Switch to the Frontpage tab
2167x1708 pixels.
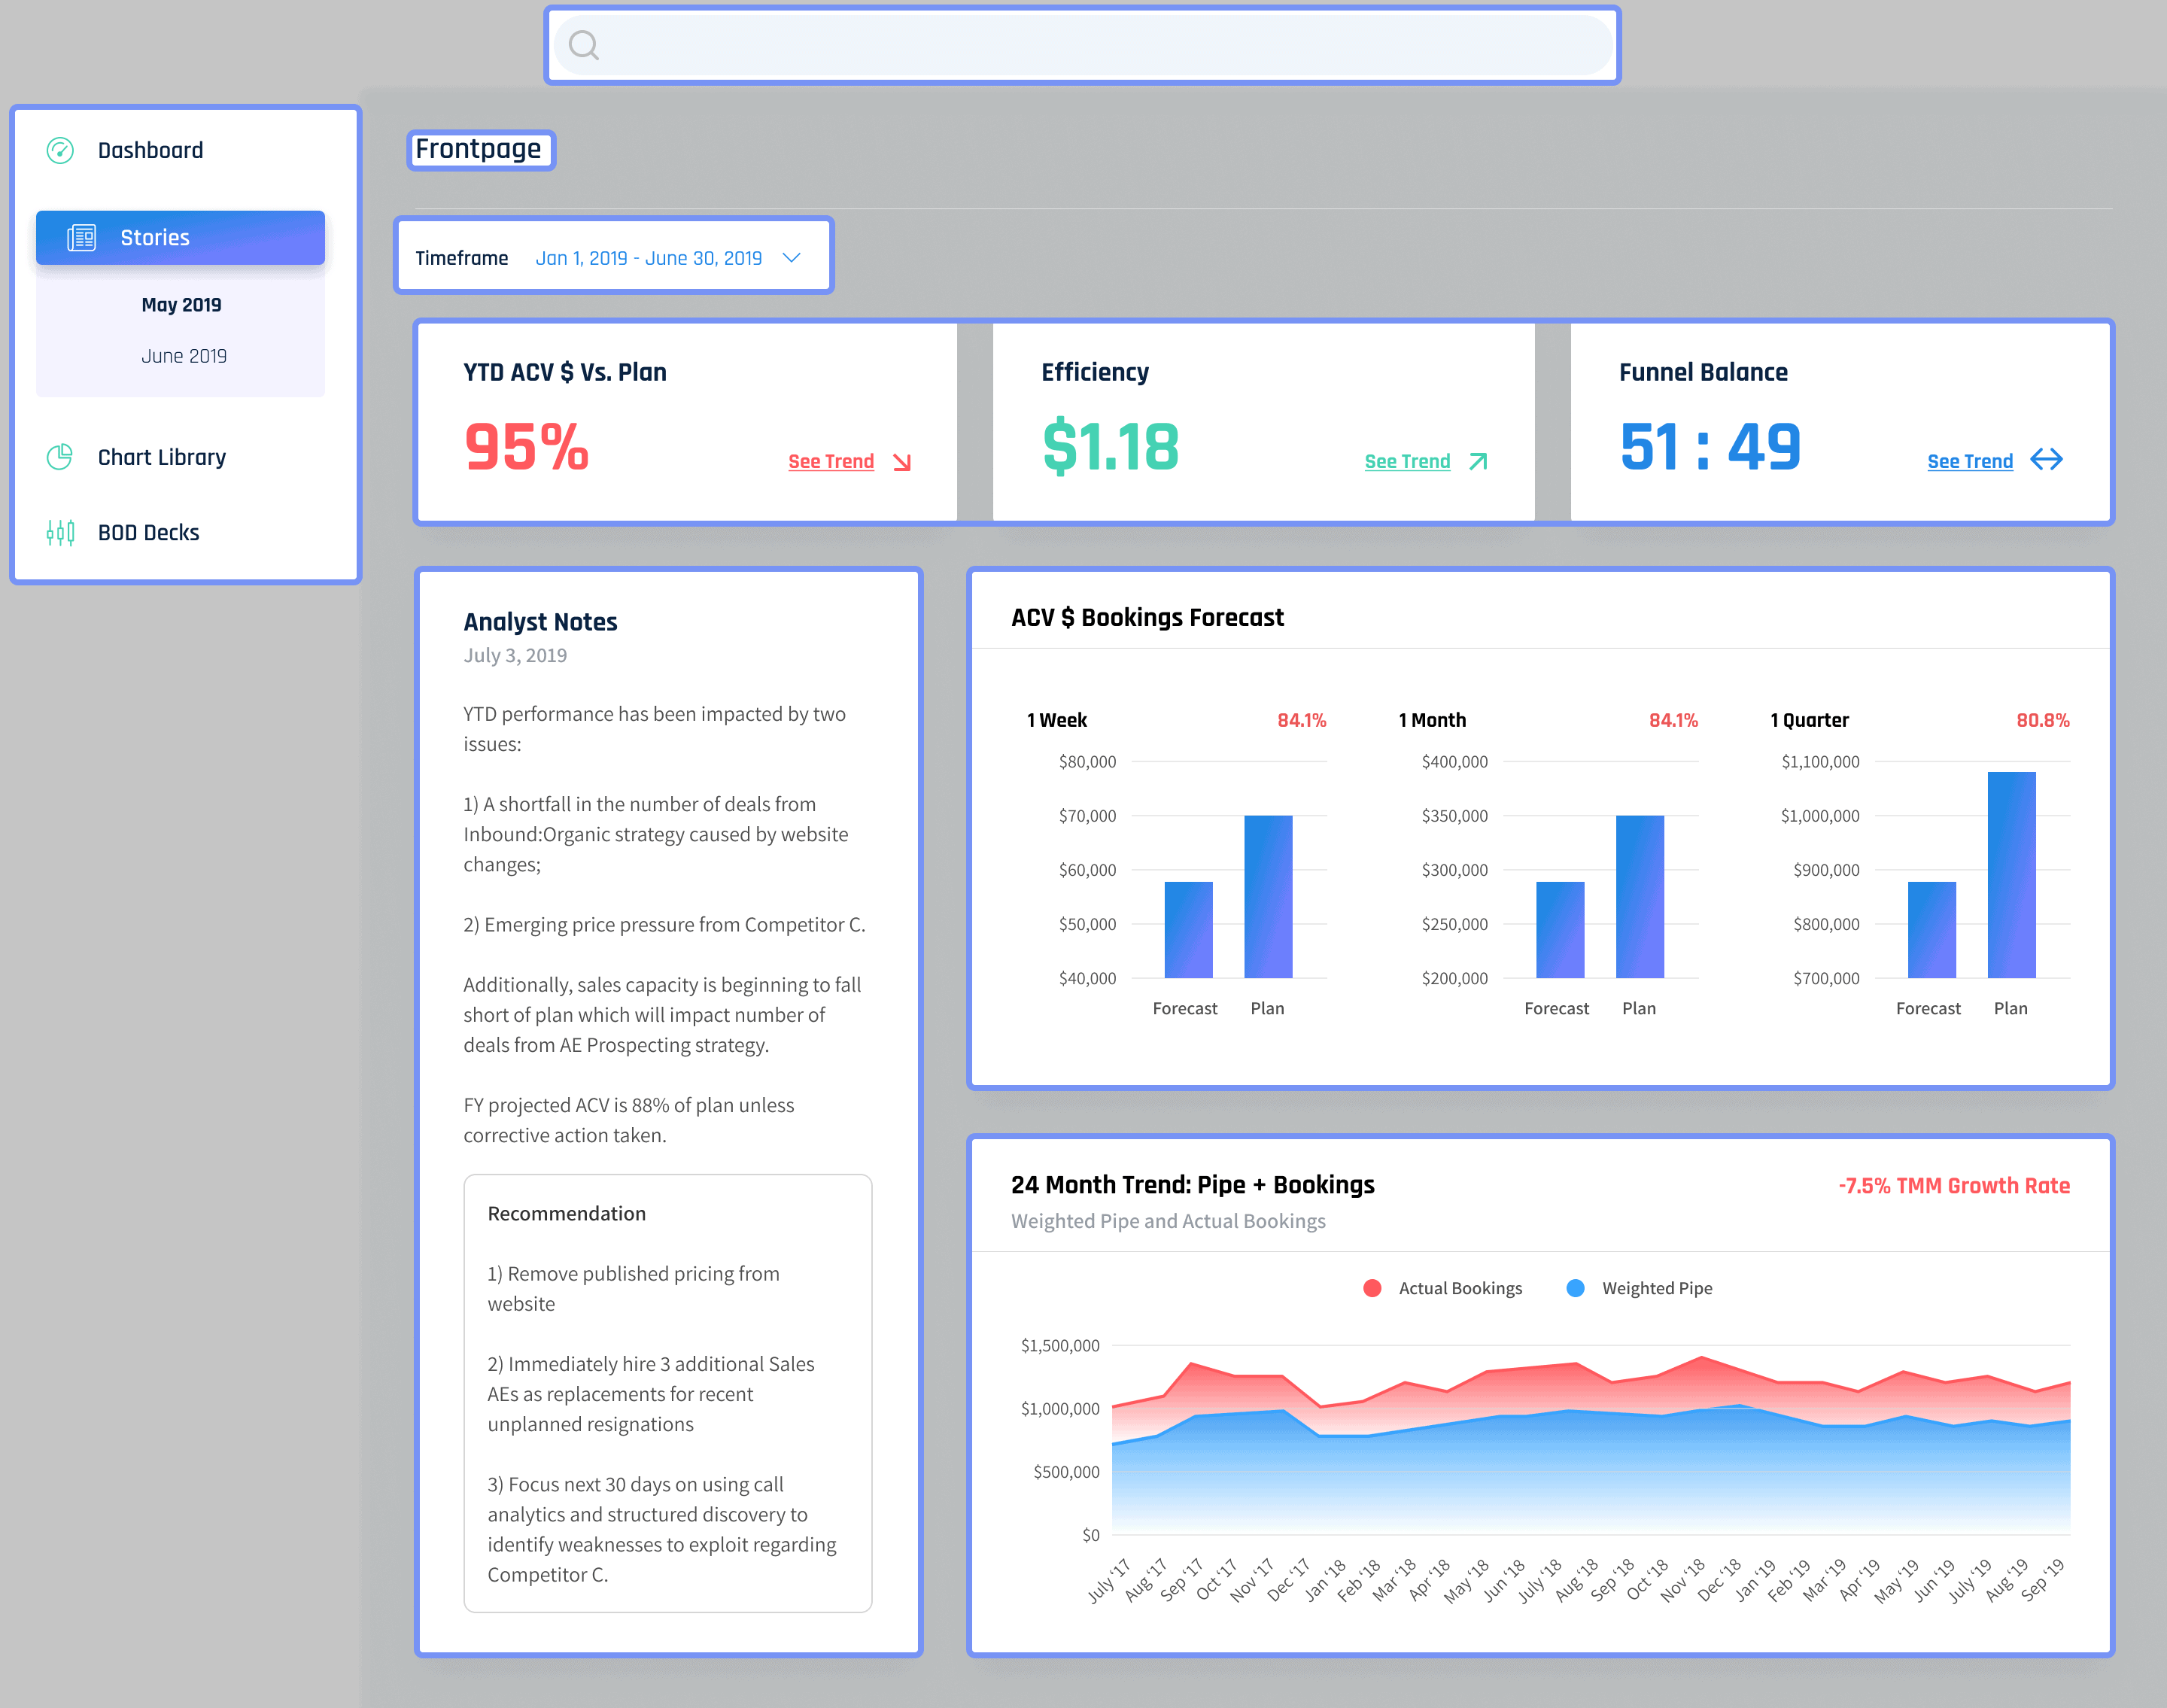click(x=481, y=149)
